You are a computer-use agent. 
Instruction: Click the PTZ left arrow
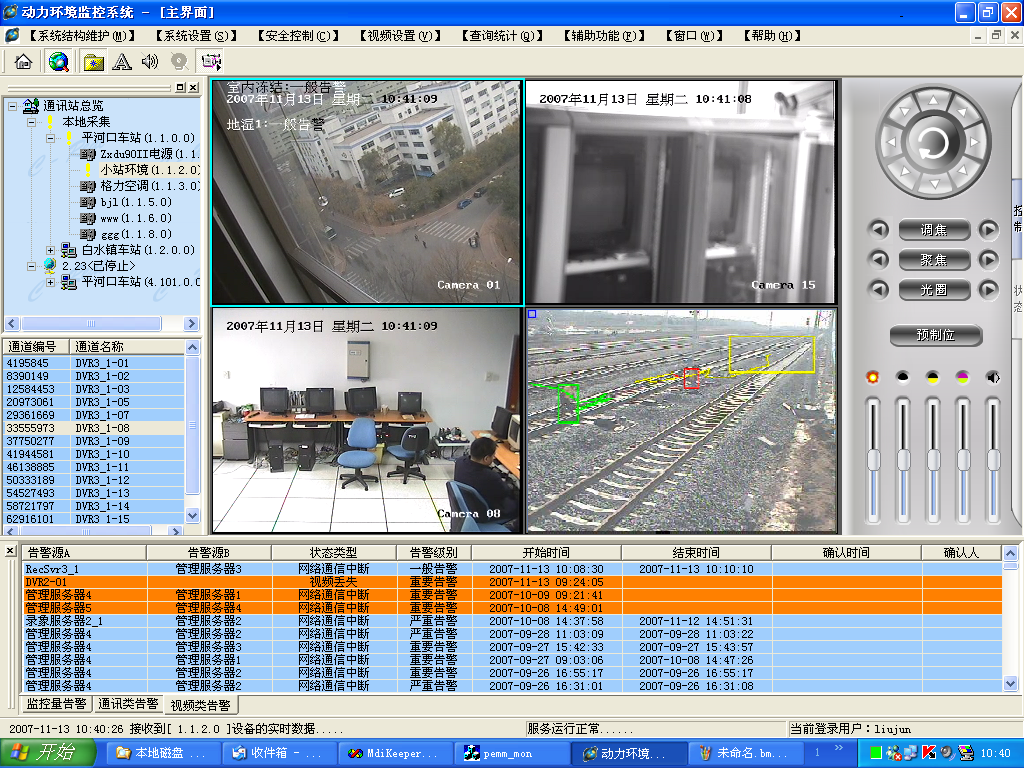click(891, 142)
